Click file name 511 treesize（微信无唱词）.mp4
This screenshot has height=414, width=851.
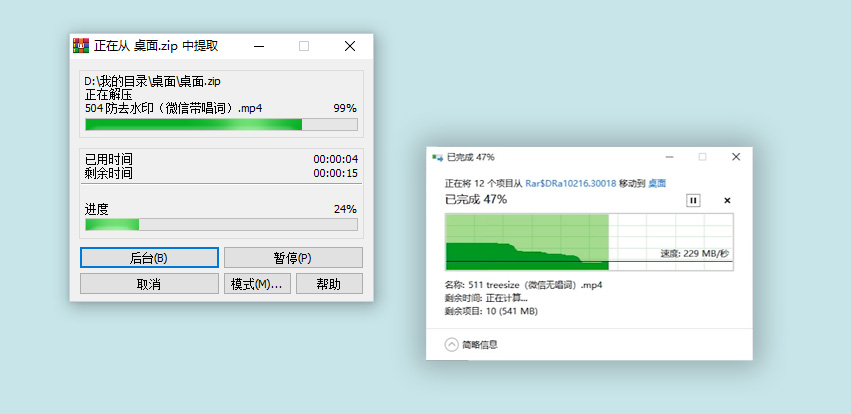point(536,285)
